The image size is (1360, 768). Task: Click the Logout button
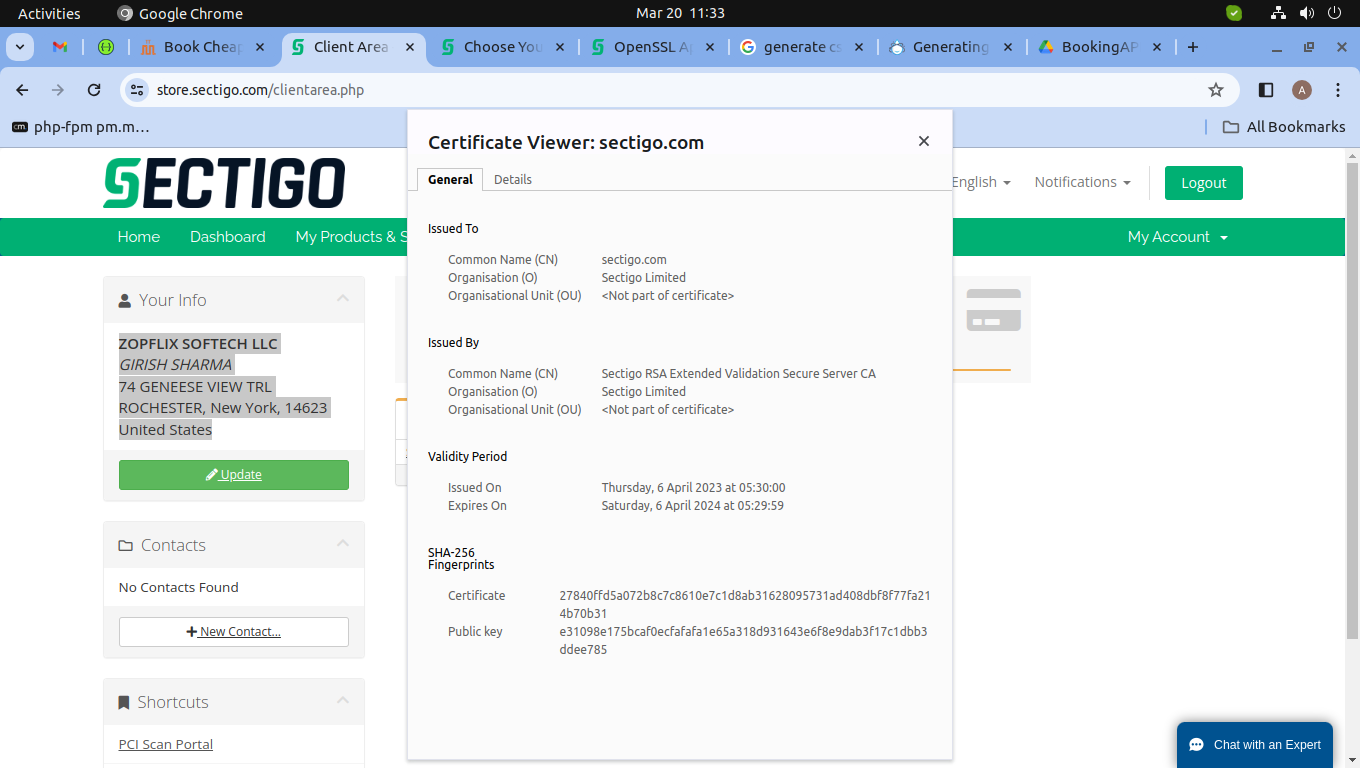pyautogui.click(x=1203, y=183)
